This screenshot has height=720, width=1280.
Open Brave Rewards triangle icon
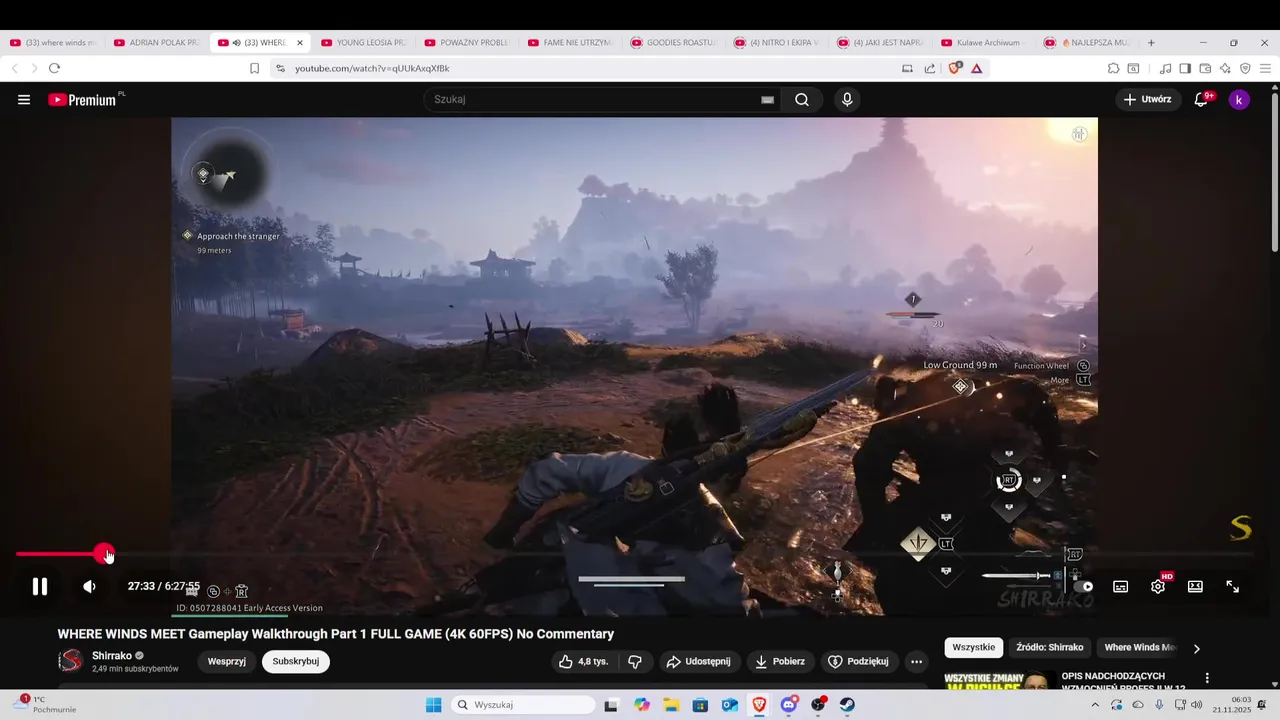pyautogui.click(x=977, y=68)
